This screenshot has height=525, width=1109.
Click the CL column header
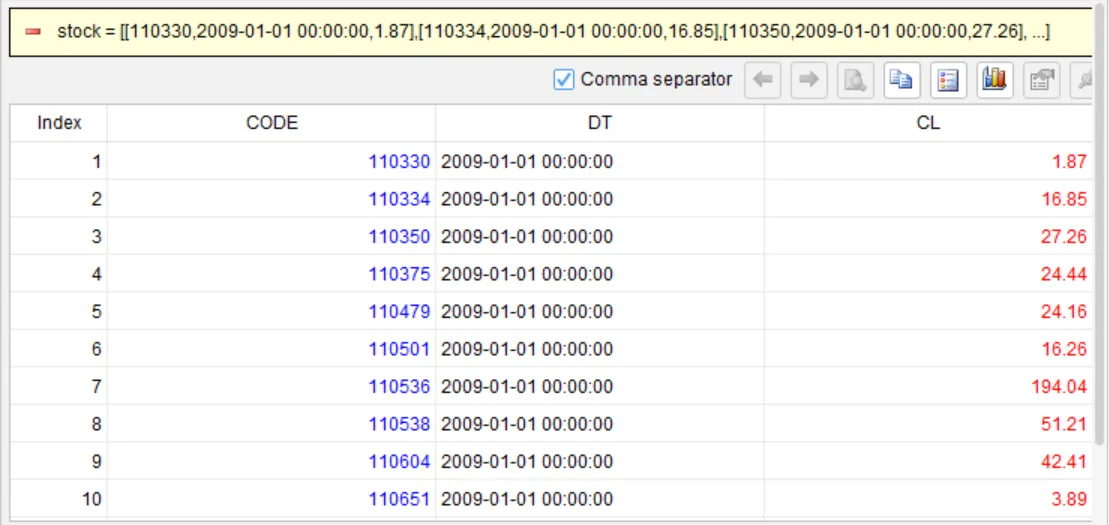coord(929,123)
